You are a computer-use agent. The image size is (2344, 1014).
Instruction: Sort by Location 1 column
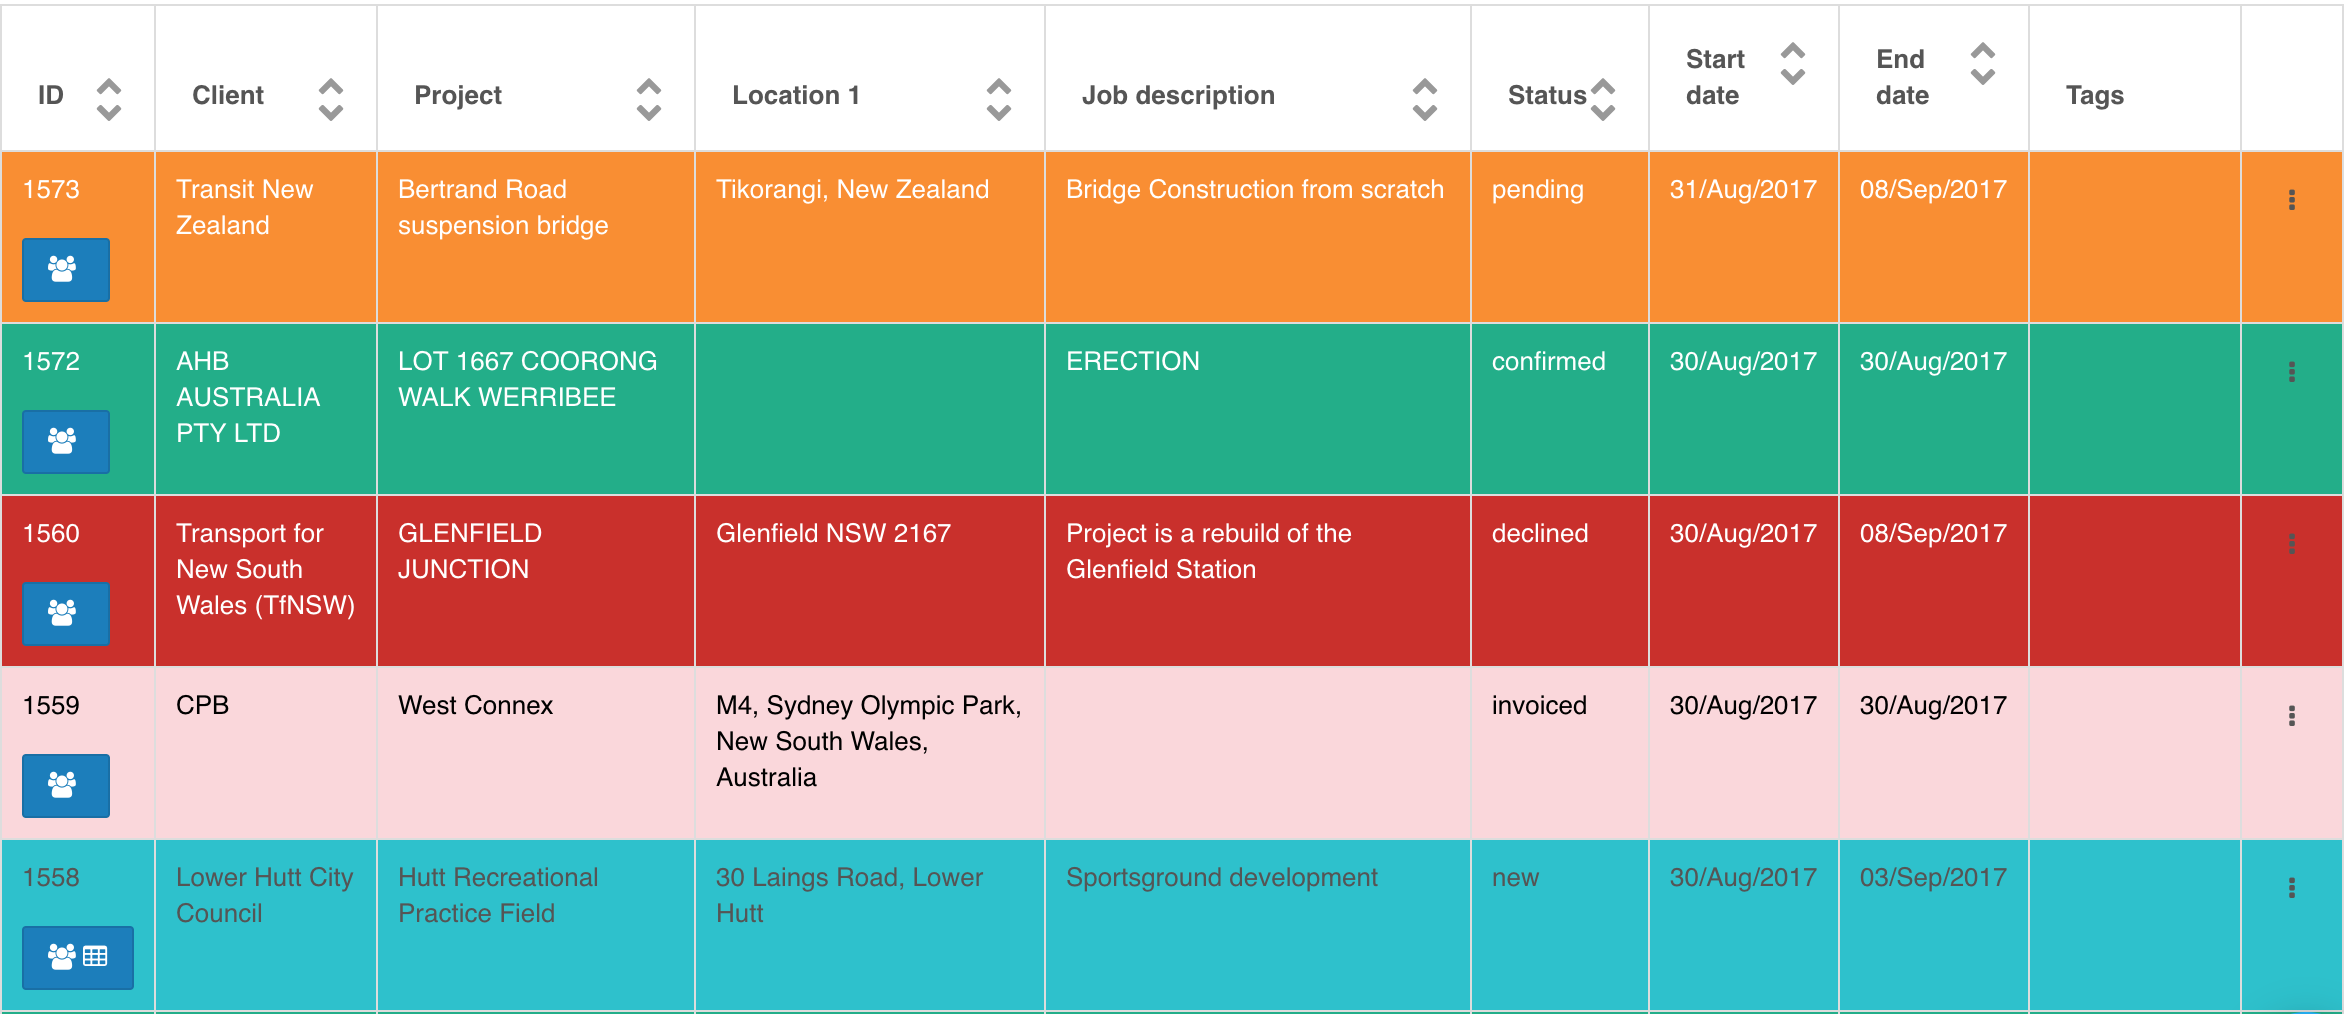coord(998,99)
